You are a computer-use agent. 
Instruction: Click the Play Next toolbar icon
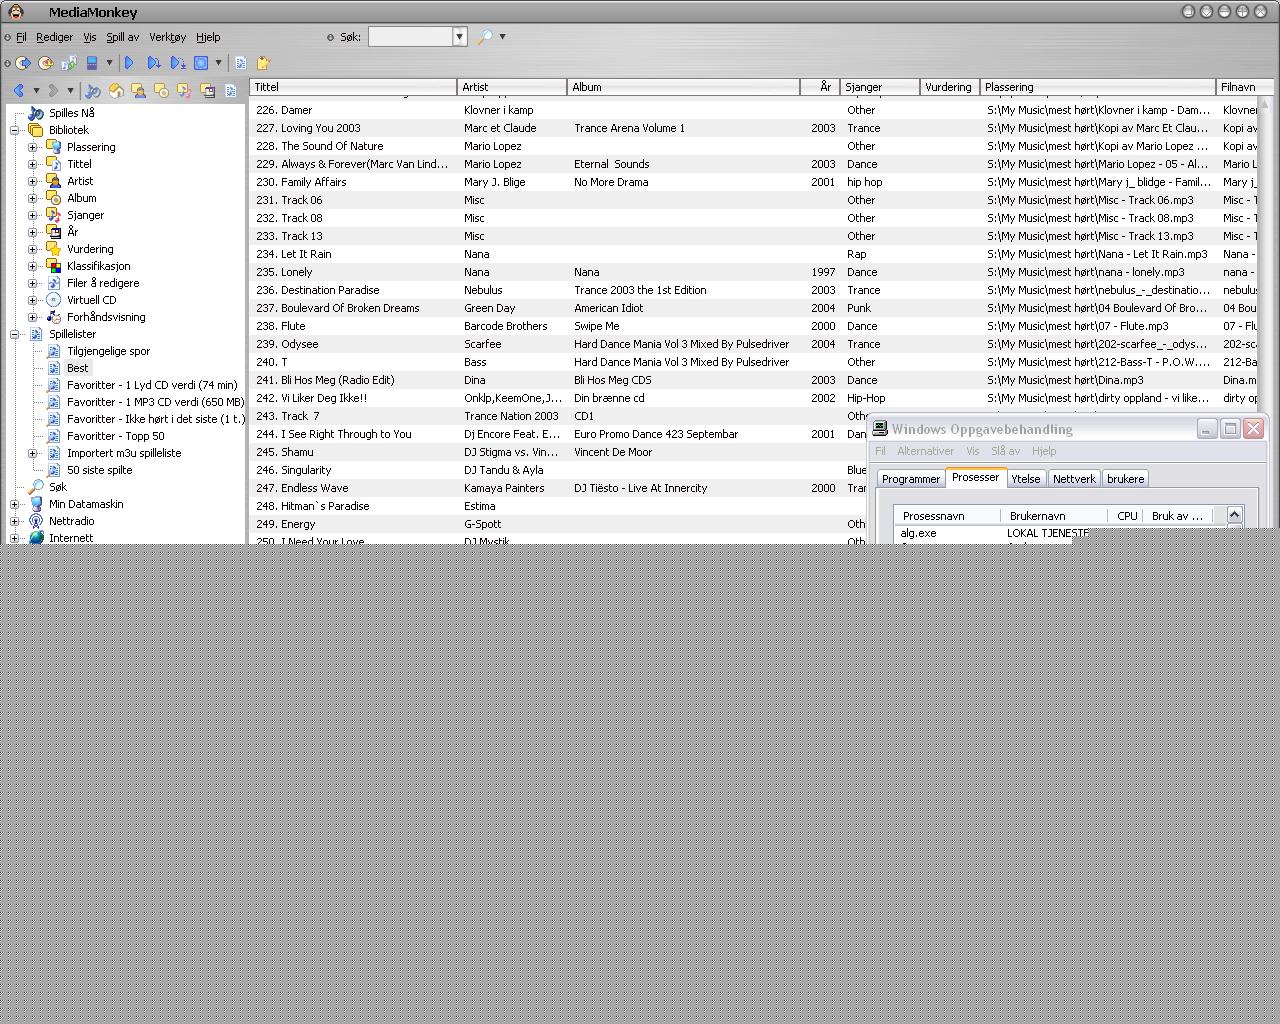coord(154,63)
